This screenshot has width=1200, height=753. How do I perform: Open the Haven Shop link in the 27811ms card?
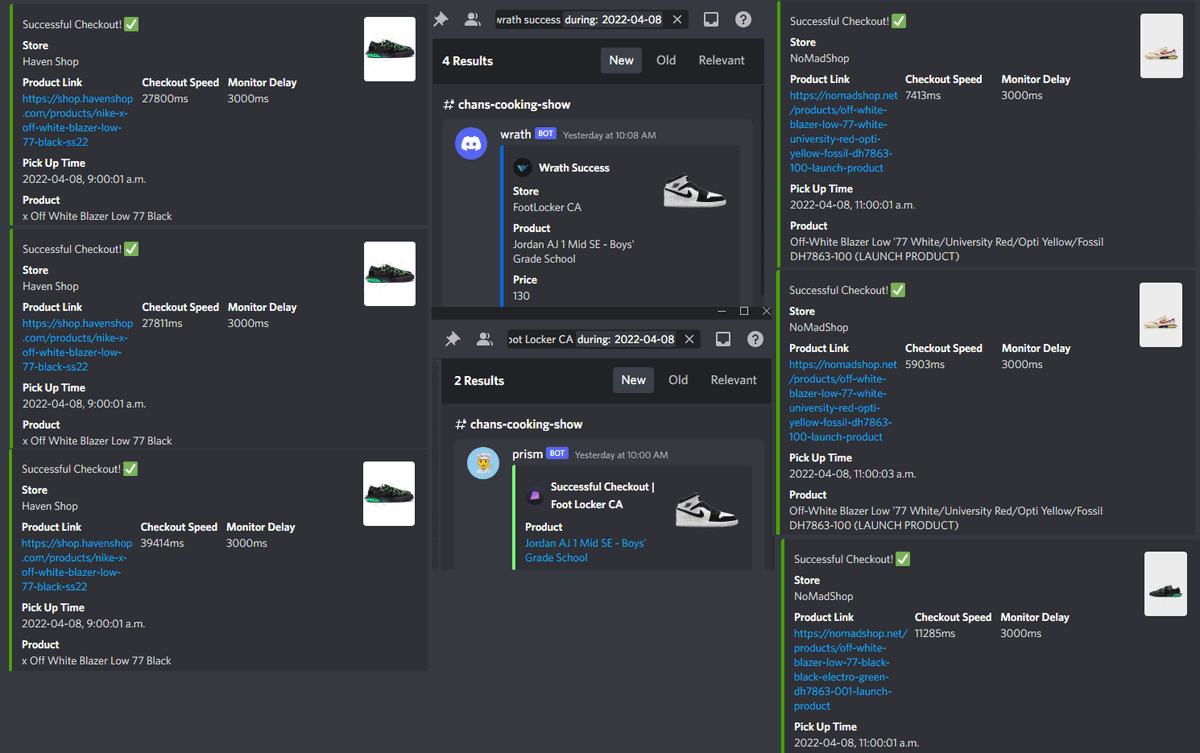pos(77,345)
